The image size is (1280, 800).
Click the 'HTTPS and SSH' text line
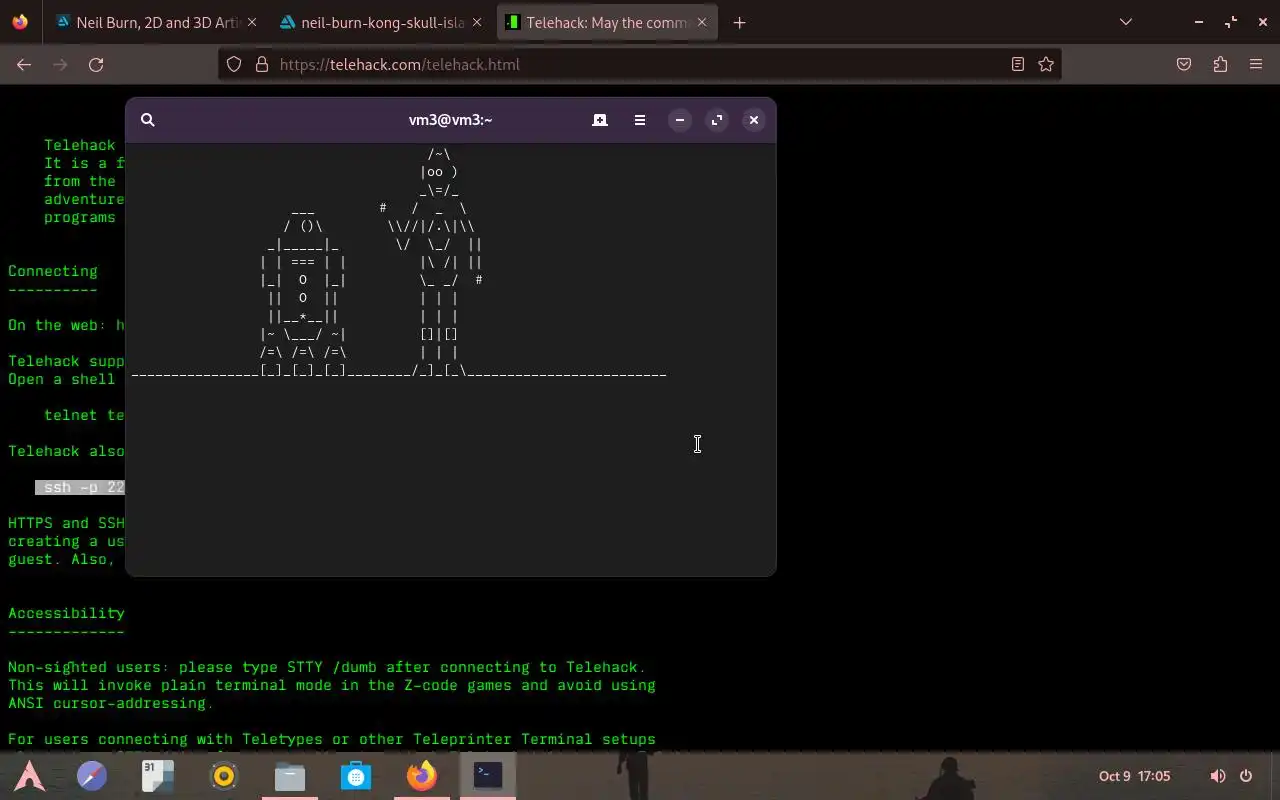coord(66,523)
